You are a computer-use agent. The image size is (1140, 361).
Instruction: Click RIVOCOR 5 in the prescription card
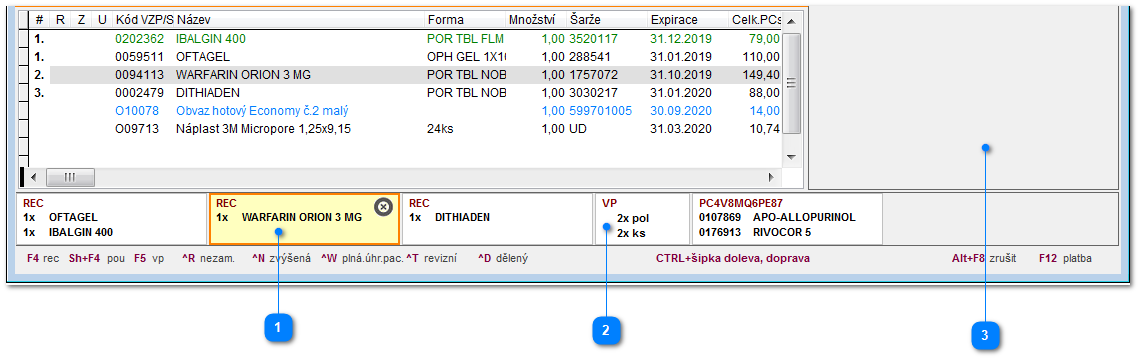(782, 232)
